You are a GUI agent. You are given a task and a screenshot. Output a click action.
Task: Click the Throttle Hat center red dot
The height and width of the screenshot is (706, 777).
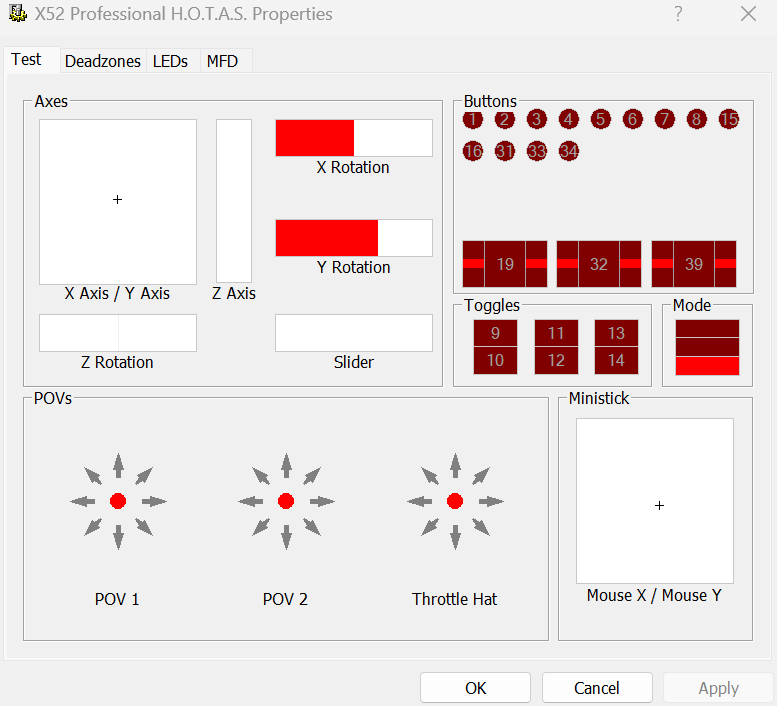(455, 501)
